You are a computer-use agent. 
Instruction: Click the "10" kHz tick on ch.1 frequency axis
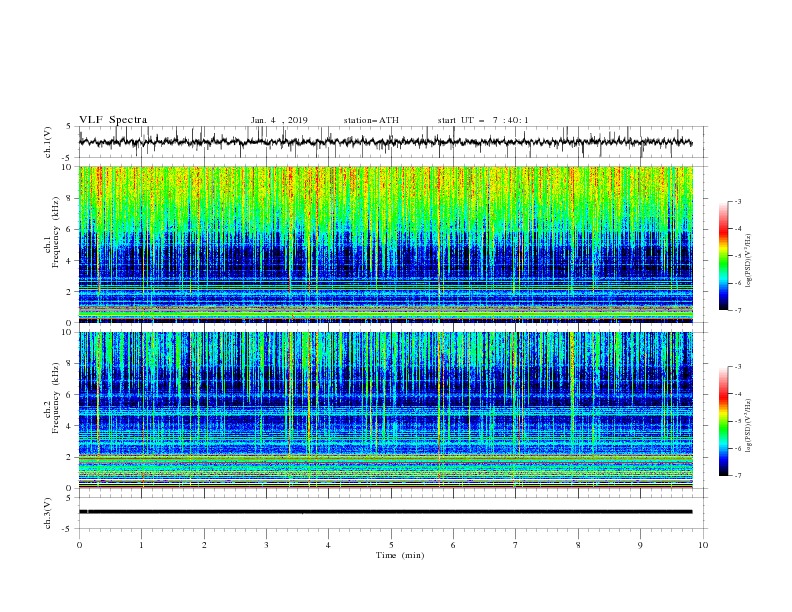67,167
